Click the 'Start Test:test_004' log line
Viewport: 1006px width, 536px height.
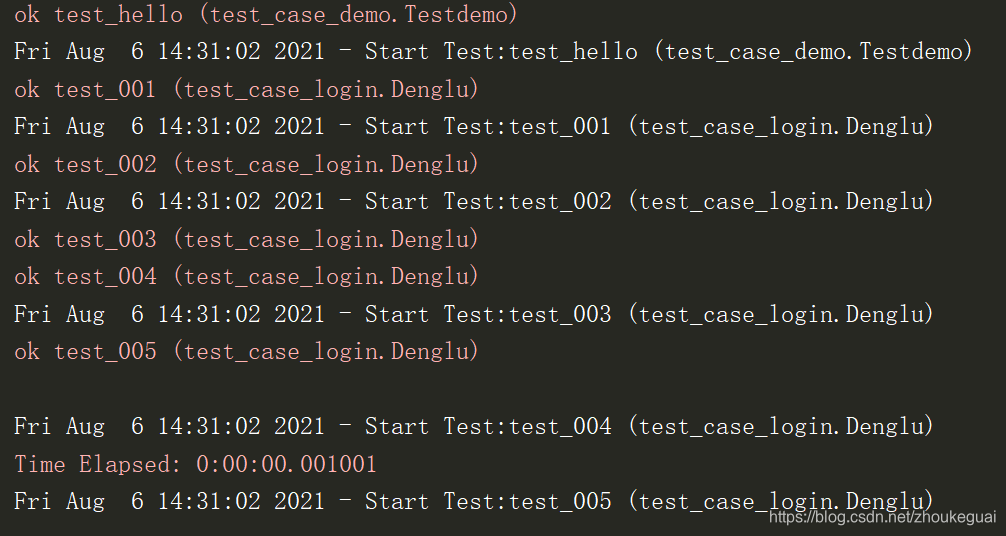pyautogui.click(x=473, y=426)
